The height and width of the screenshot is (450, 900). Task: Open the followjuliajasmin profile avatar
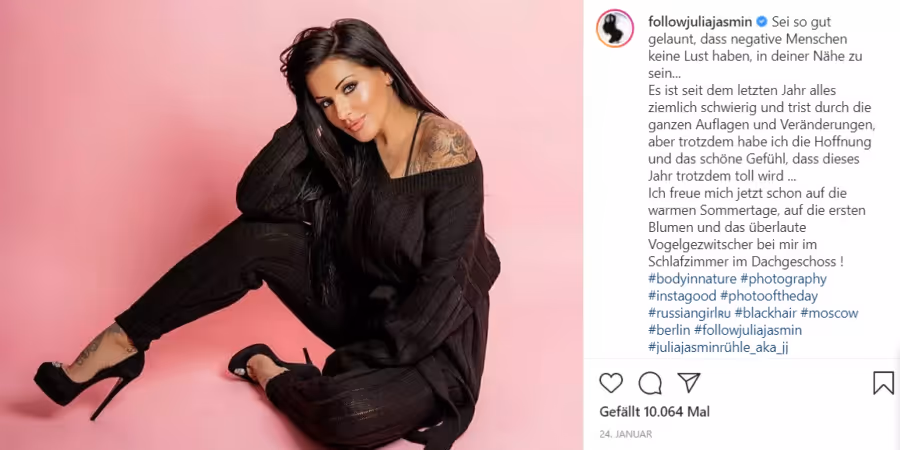coord(615,28)
